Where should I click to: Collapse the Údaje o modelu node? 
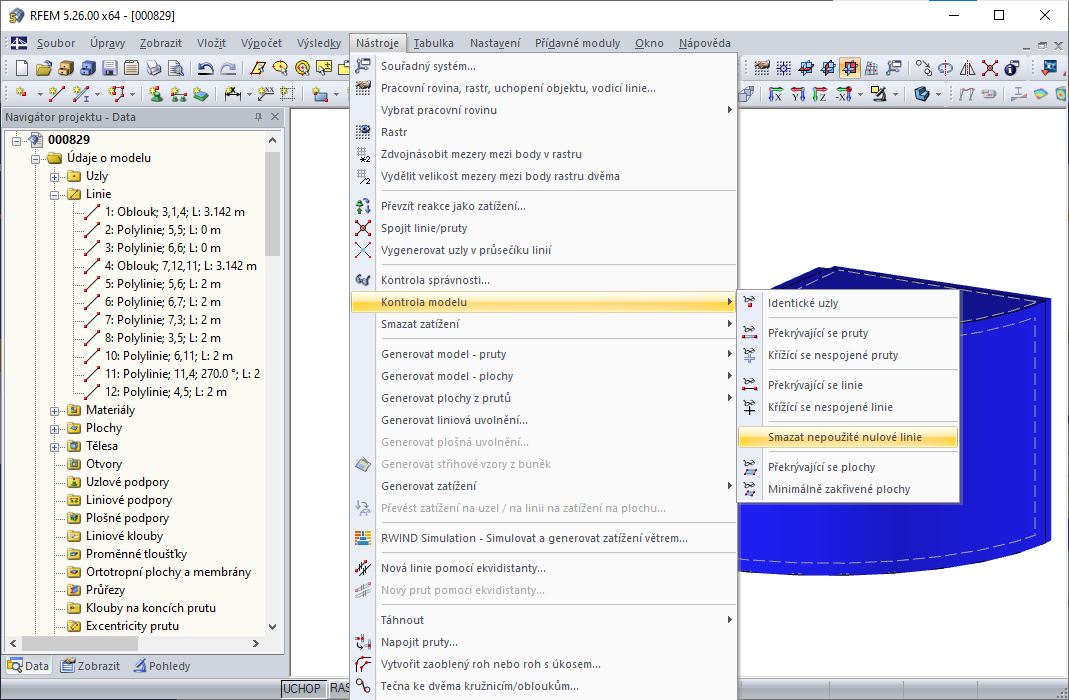click(x=35, y=158)
